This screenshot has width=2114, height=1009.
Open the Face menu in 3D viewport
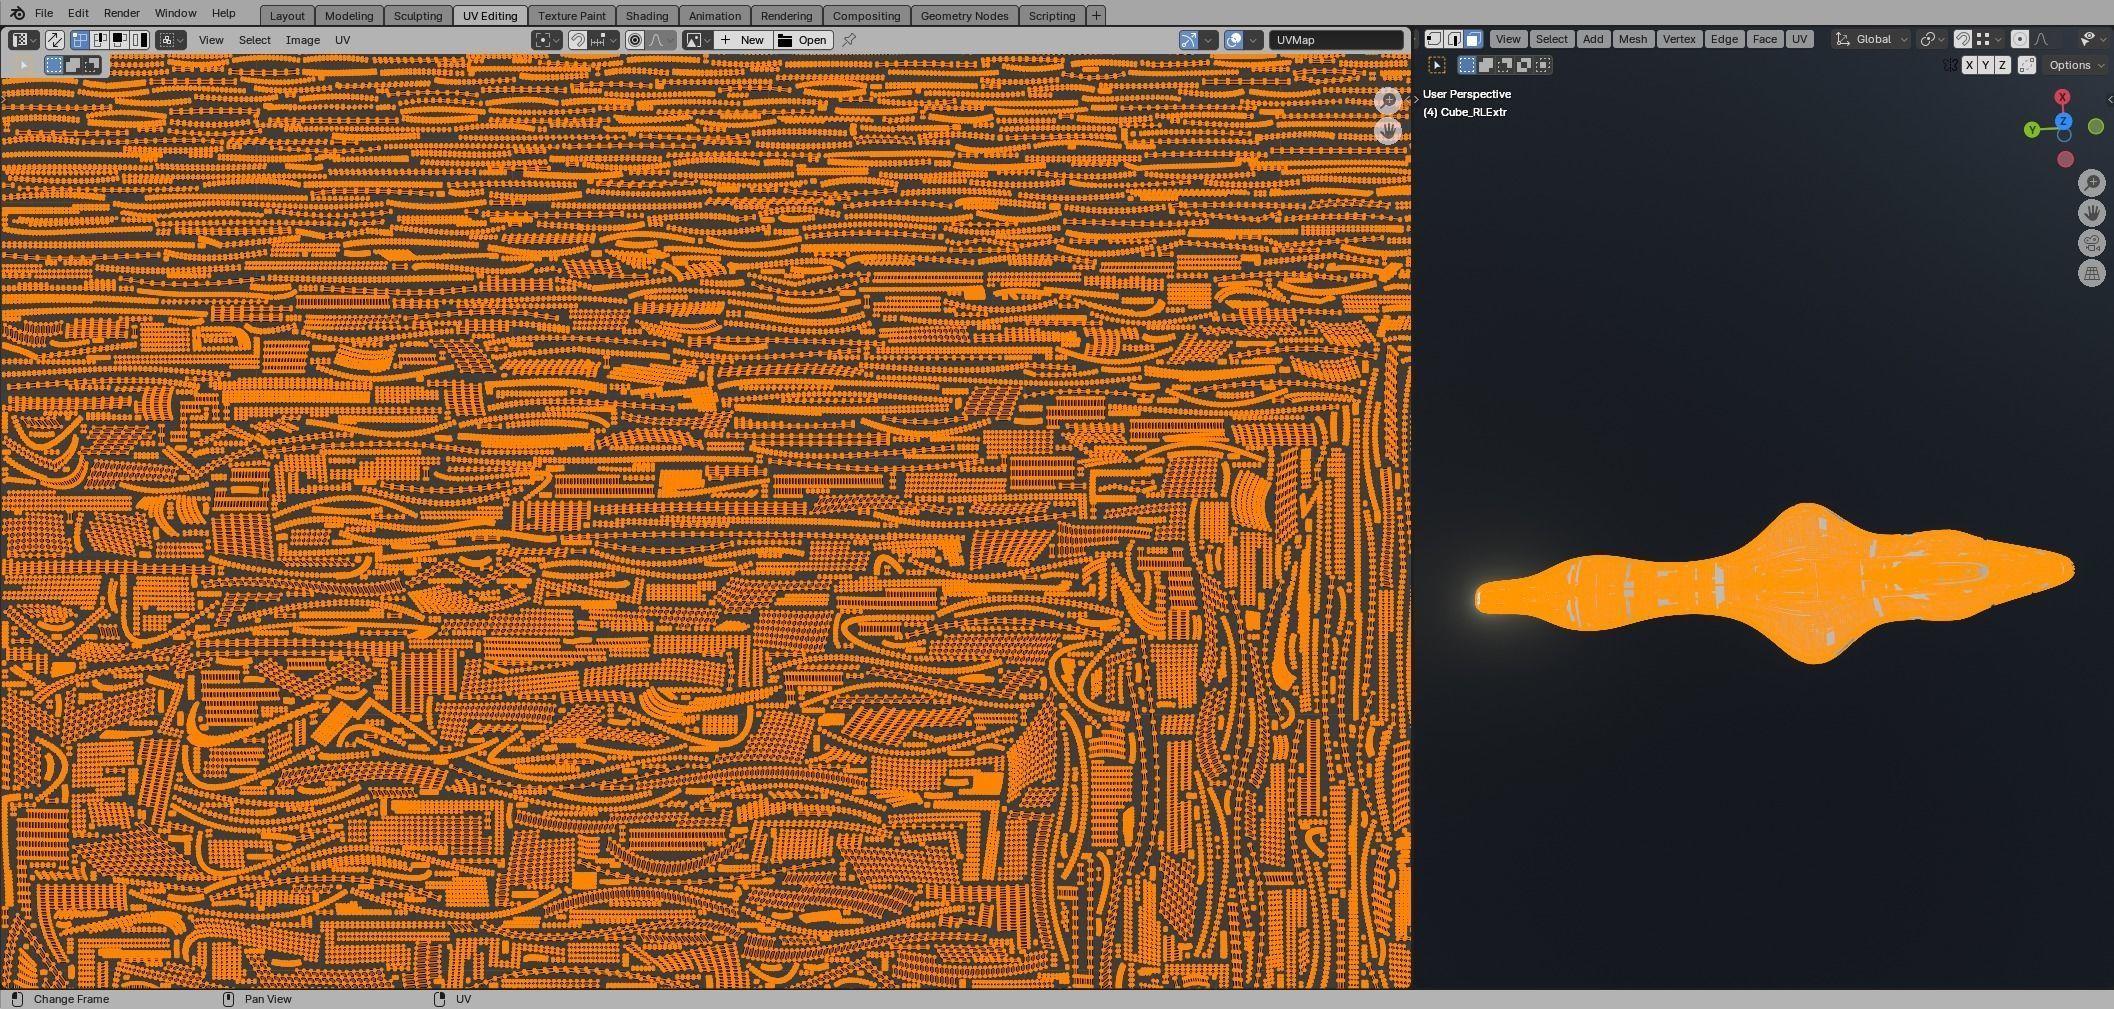(x=1765, y=39)
